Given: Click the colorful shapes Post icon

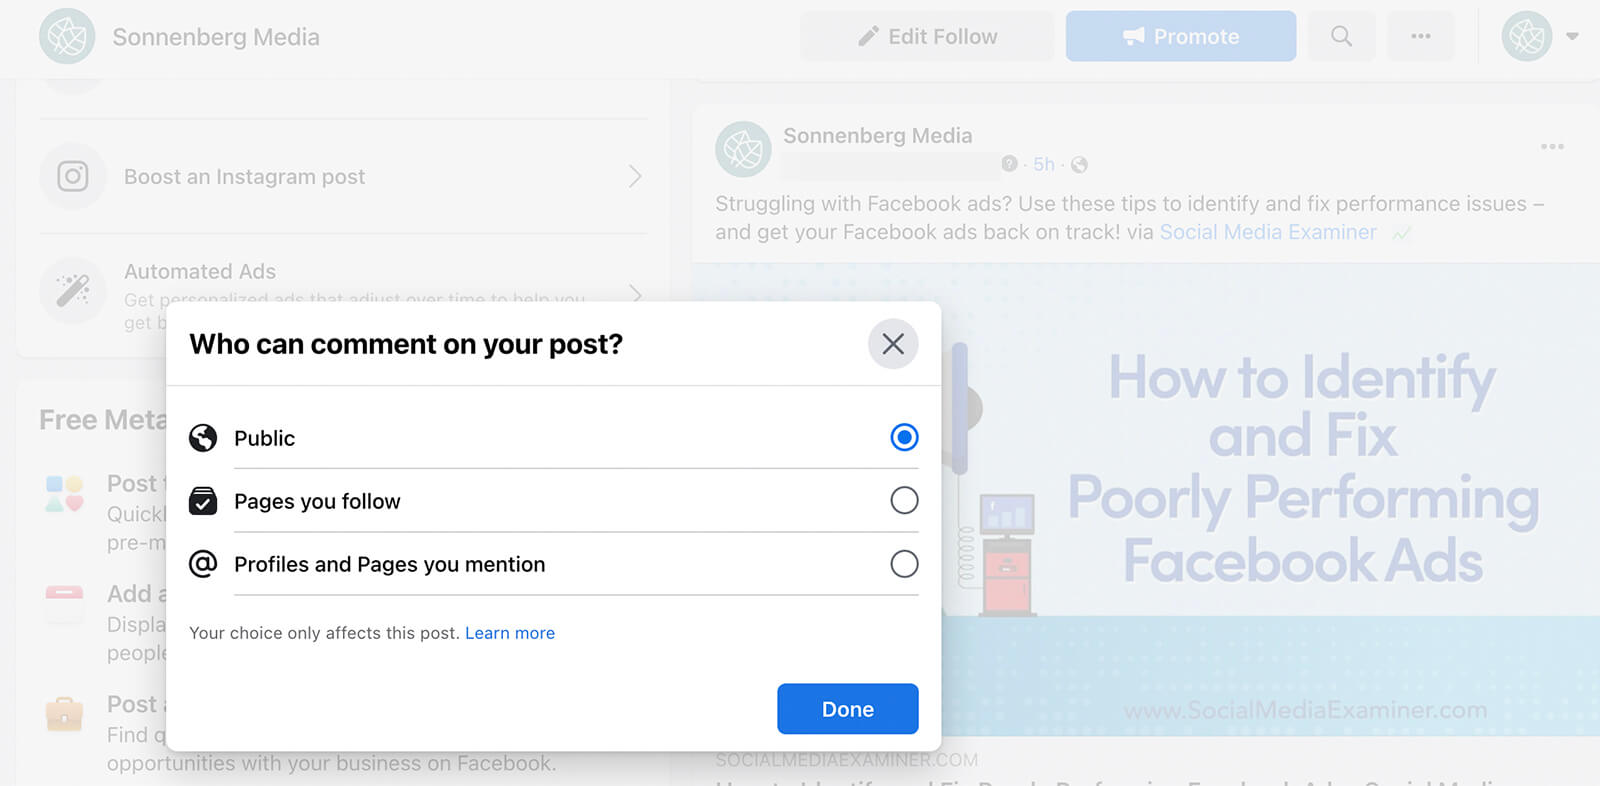Looking at the screenshot, I should click(64, 494).
